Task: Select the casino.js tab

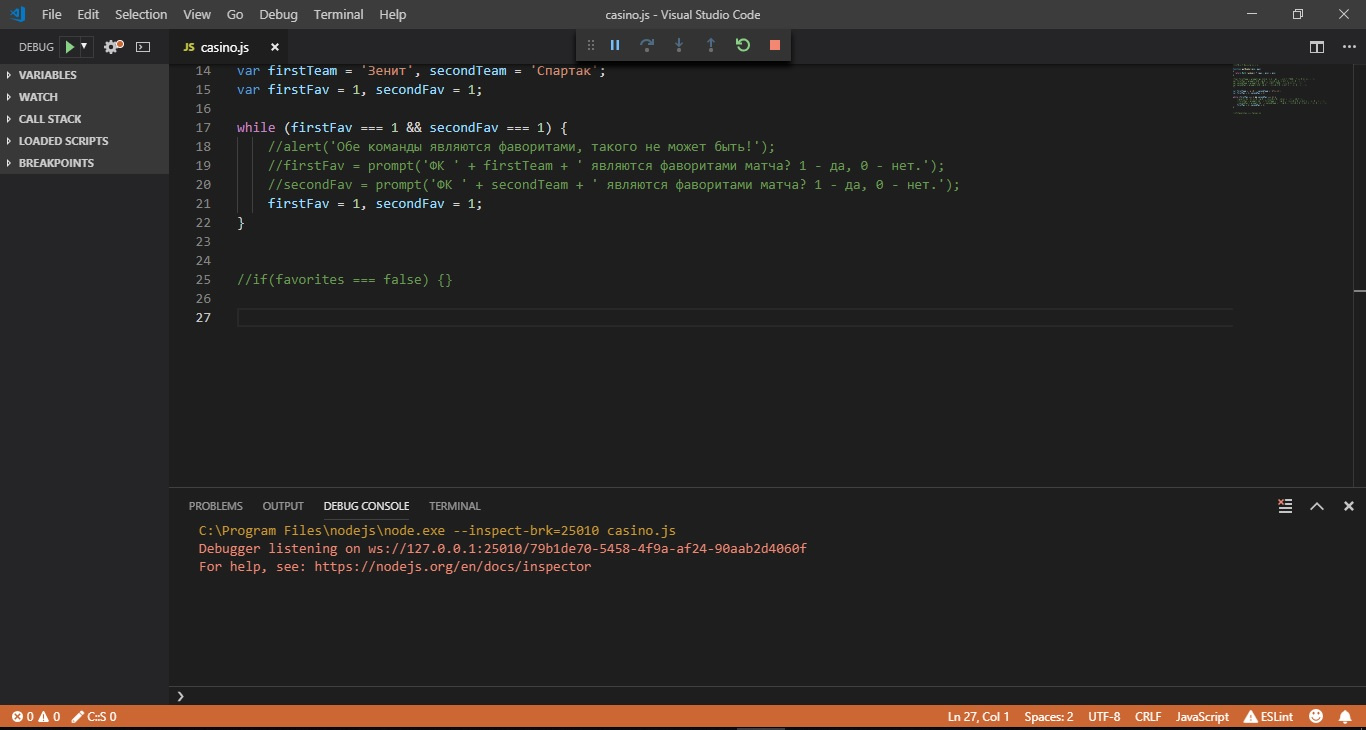Action: click(x=228, y=47)
